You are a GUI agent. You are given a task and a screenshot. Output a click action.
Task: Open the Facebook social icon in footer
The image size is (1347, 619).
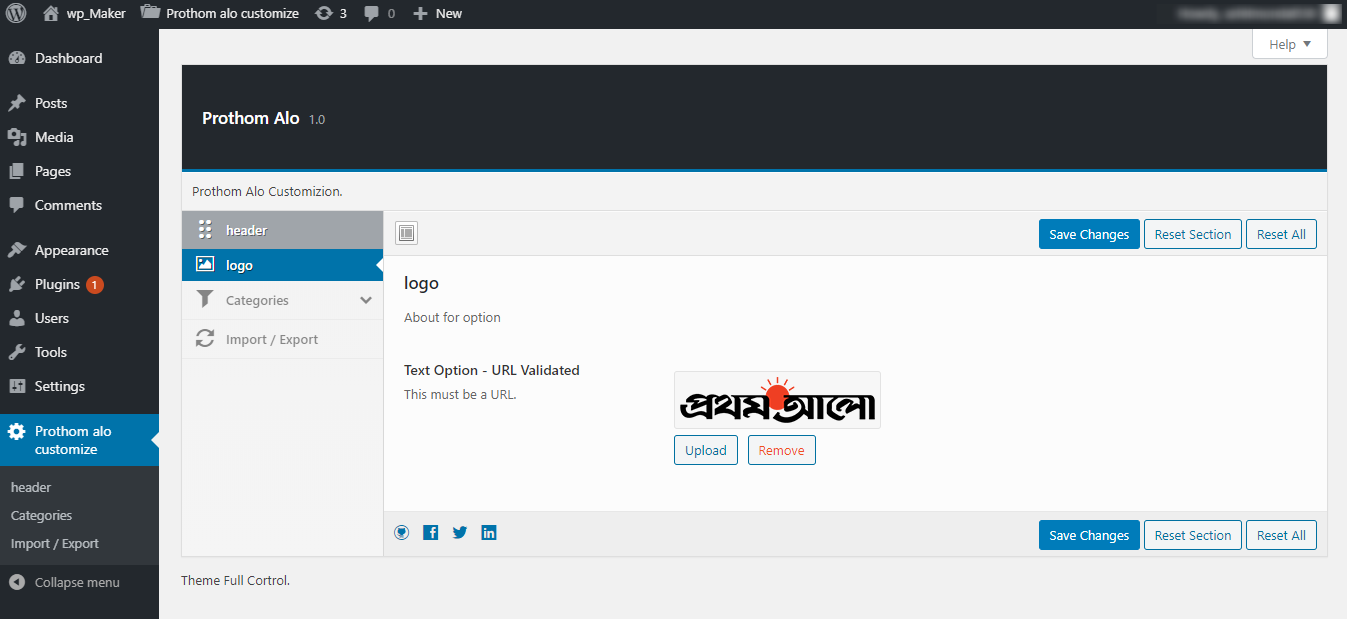pyautogui.click(x=431, y=533)
